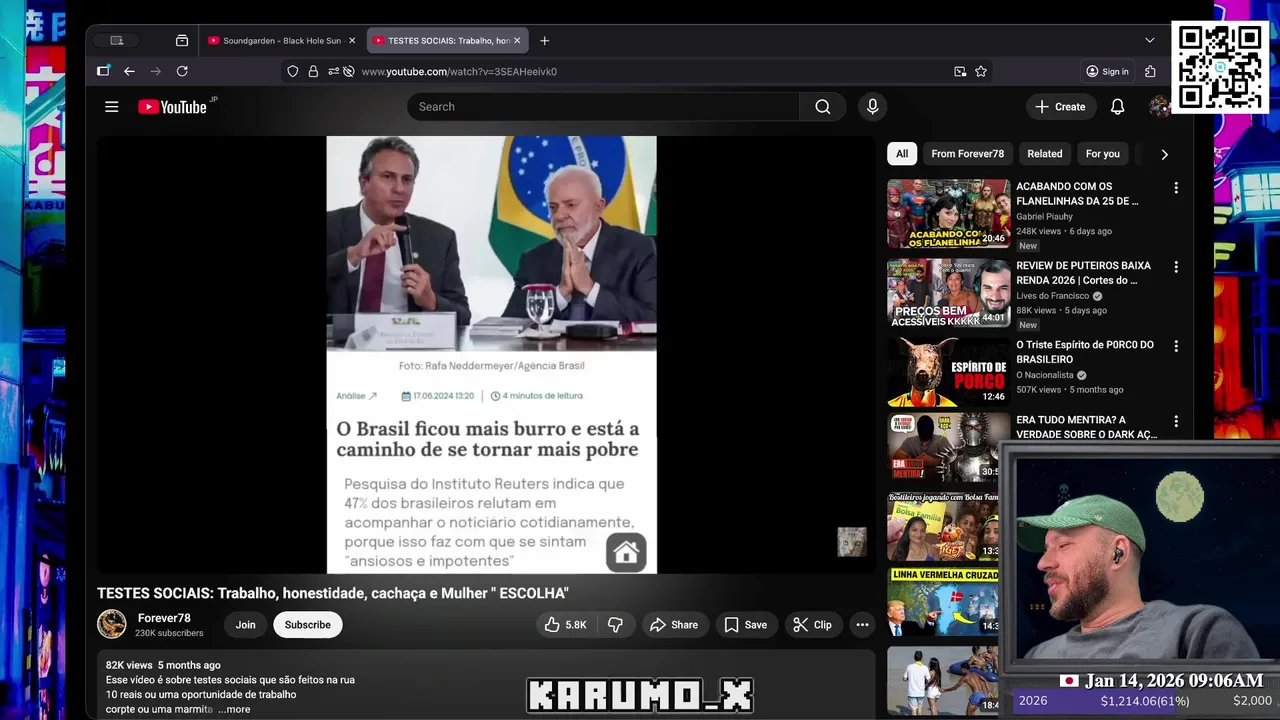Screen dimensions: 1280x720
Task: Save the video to playlist
Action: coord(746,625)
